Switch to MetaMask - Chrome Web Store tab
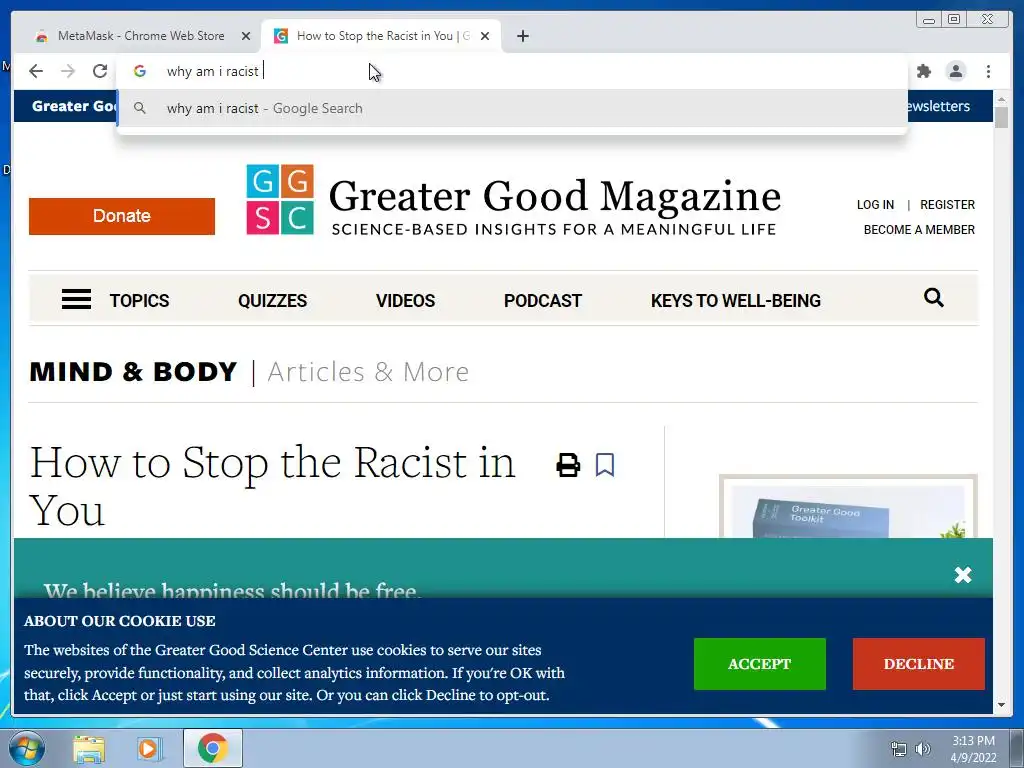1024x768 pixels. pos(140,36)
